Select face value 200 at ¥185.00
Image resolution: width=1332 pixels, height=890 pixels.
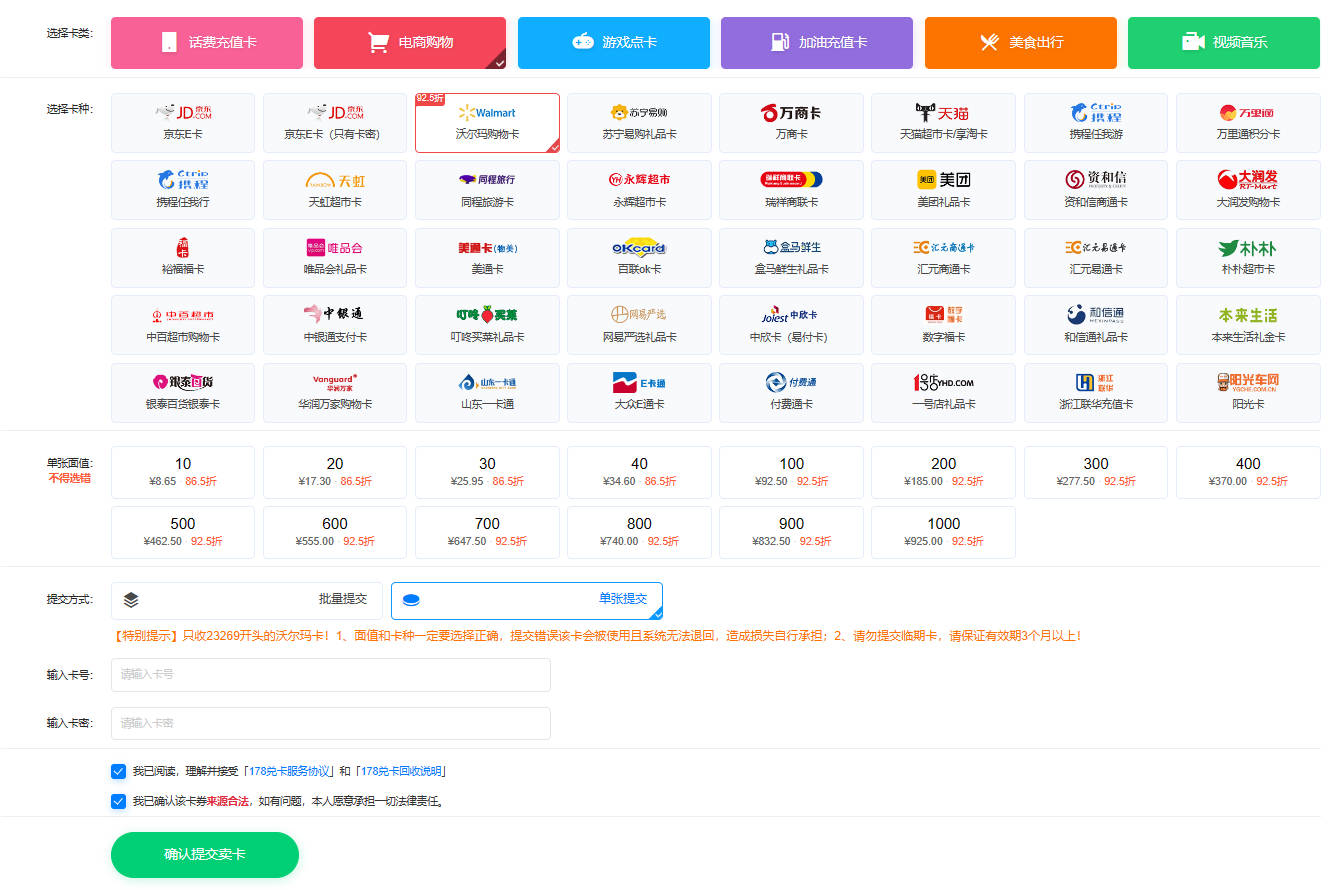point(944,472)
